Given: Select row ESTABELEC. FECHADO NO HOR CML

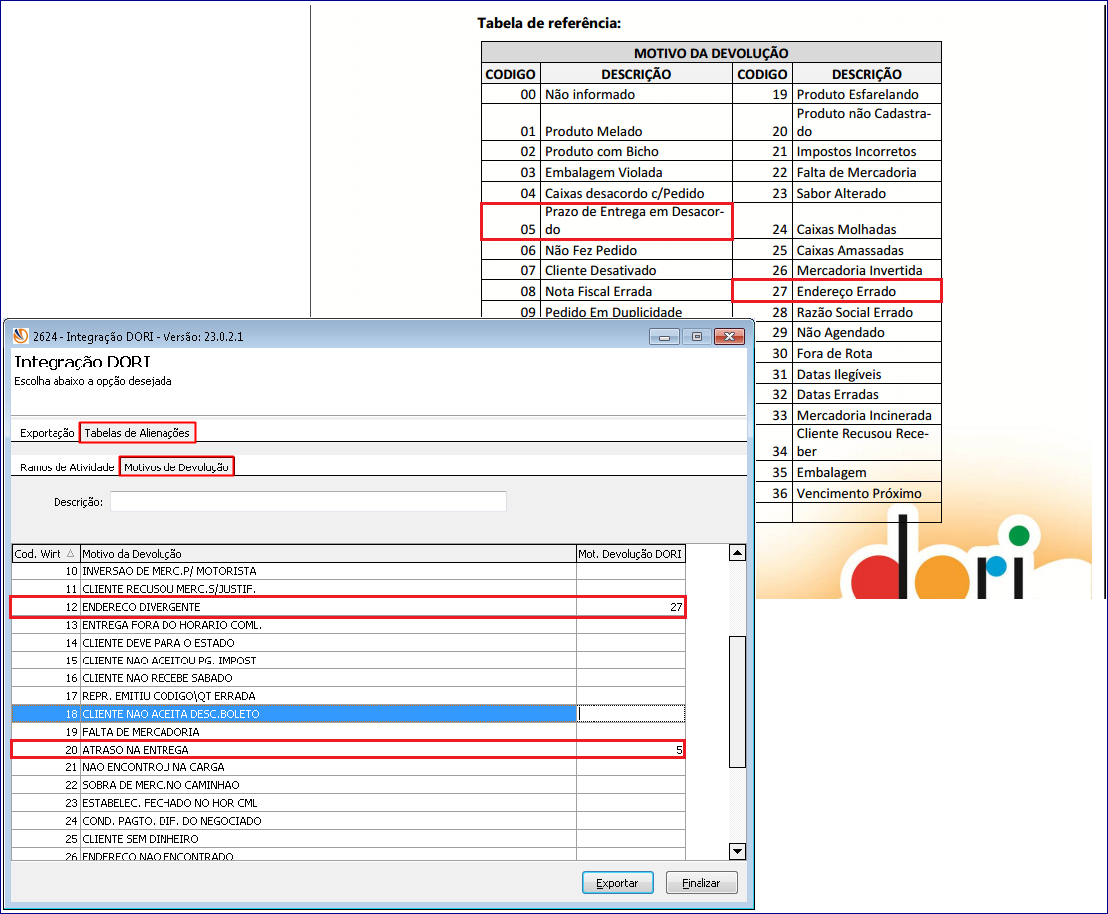Looking at the screenshot, I should (x=348, y=804).
